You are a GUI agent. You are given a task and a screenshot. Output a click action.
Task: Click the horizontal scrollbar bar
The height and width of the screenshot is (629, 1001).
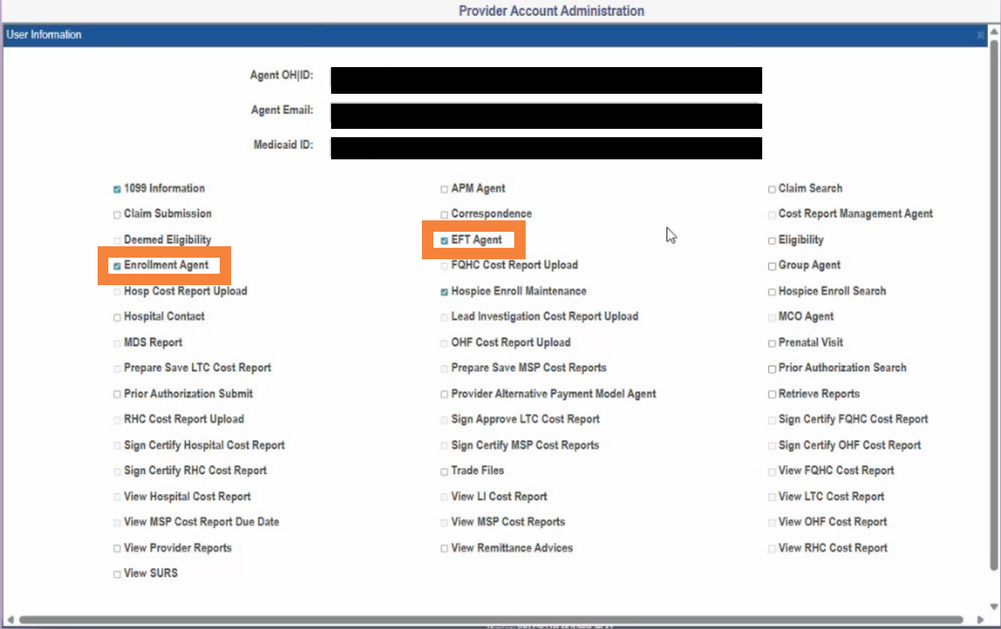490,619
